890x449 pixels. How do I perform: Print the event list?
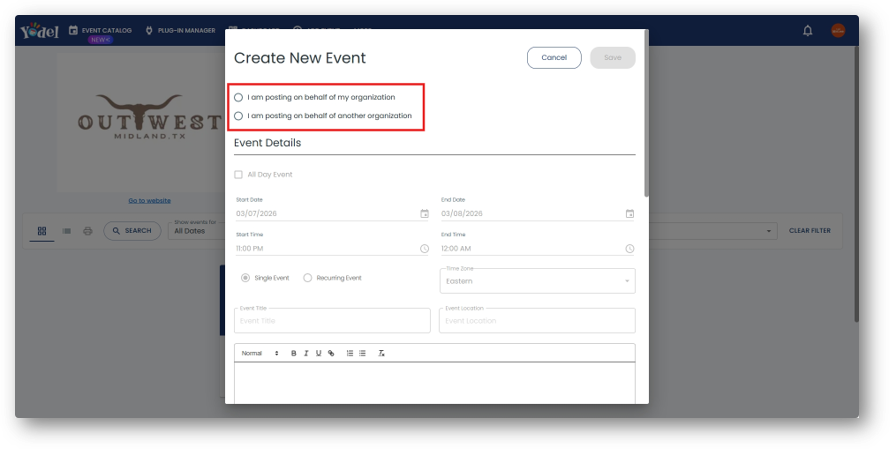(87, 231)
